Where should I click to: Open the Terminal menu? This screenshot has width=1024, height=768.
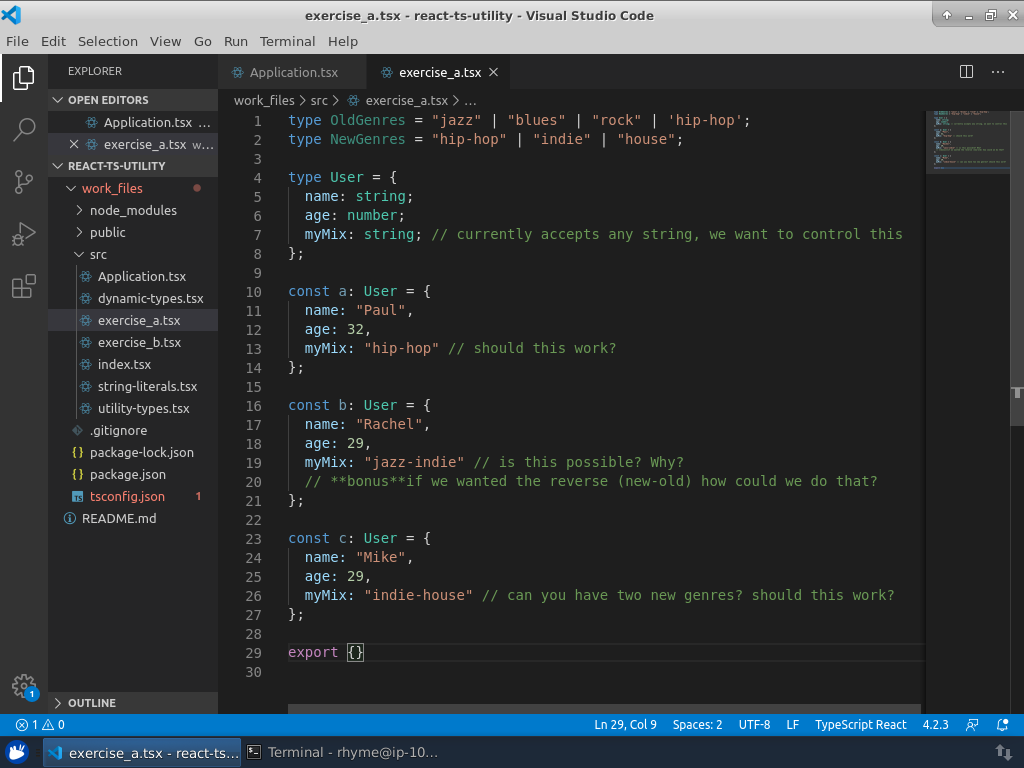click(287, 41)
